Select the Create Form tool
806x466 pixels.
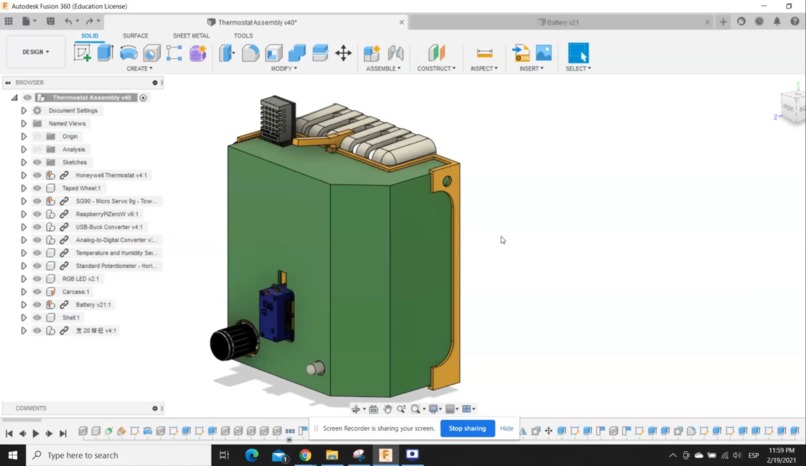click(x=198, y=53)
